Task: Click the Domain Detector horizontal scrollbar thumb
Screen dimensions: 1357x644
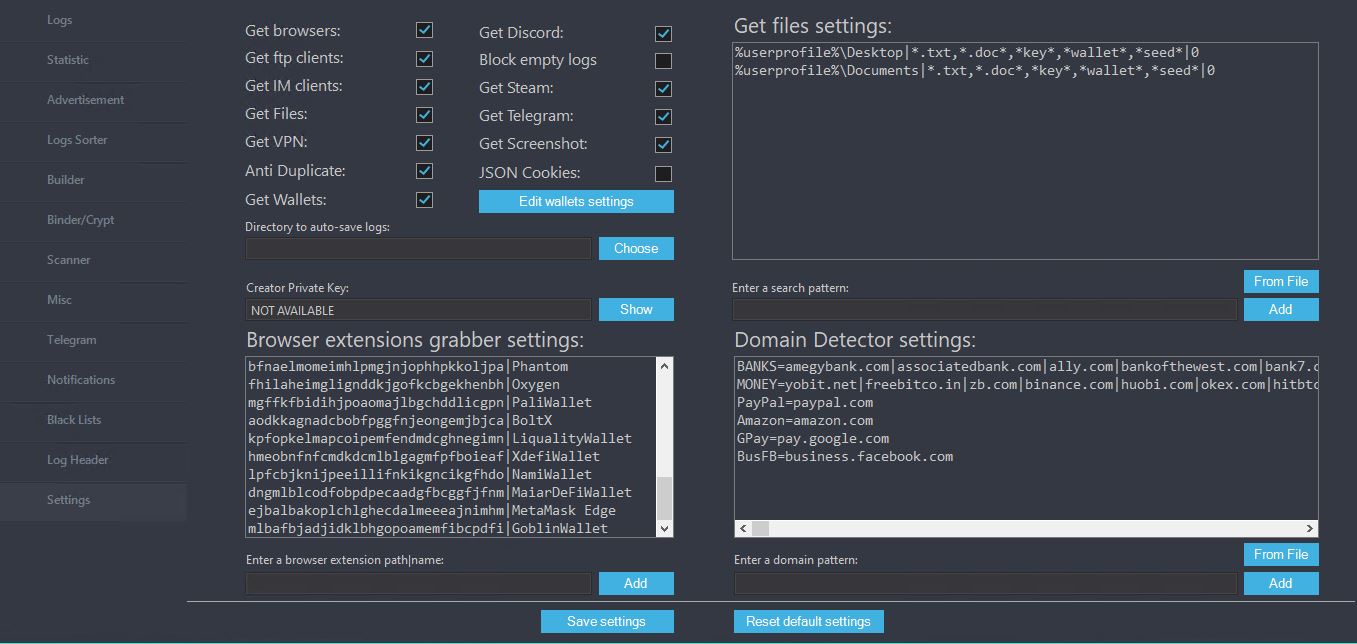Action: point(760,528)
